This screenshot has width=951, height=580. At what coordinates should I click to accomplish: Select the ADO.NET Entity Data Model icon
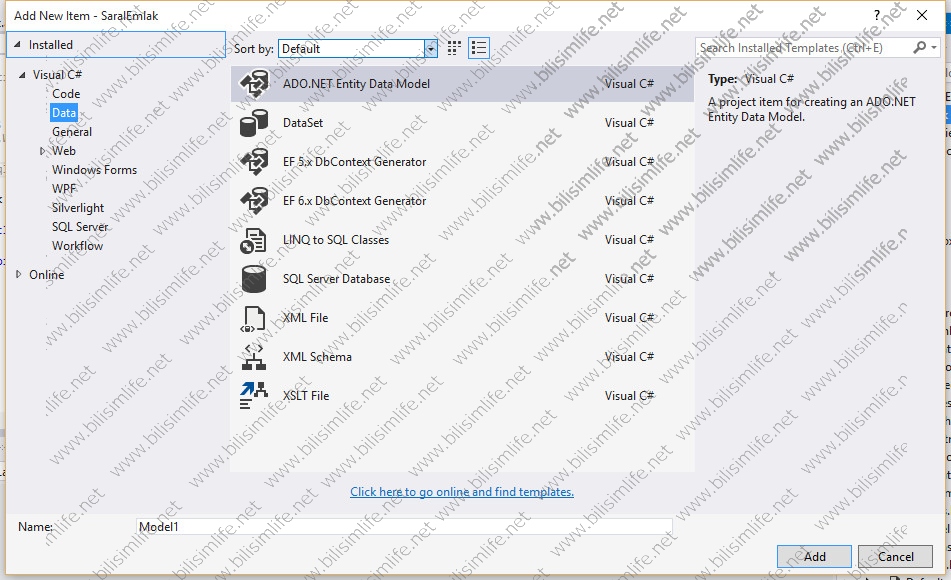[254, 84]
